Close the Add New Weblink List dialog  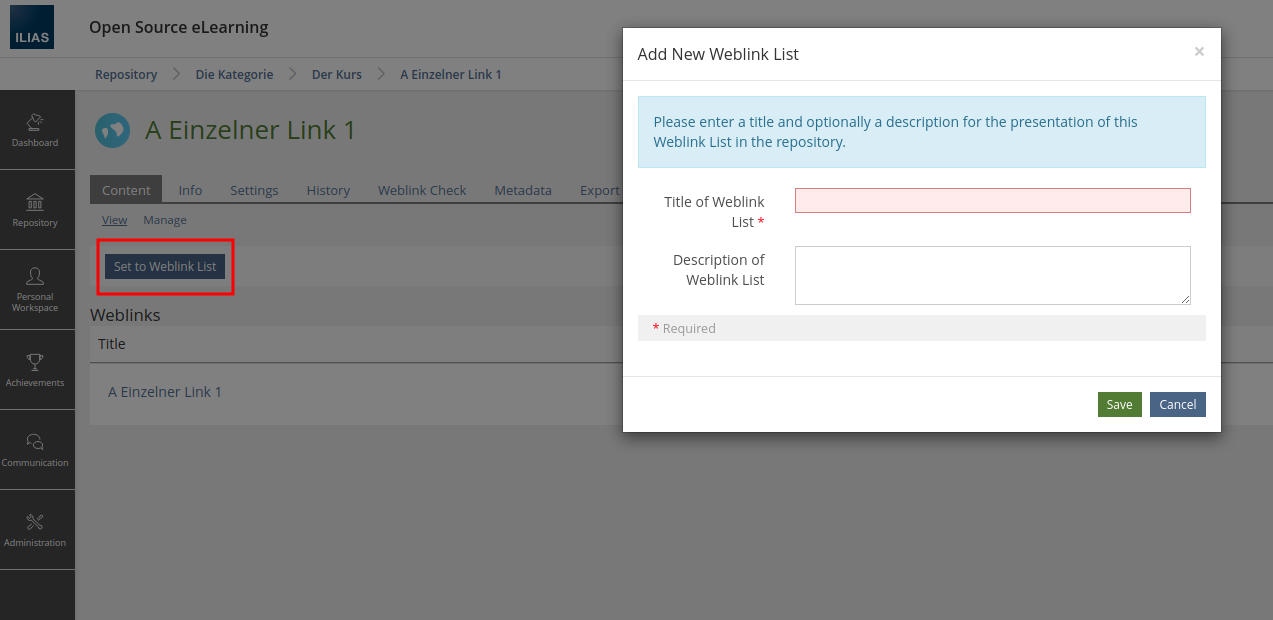[x=1199, y=52]
